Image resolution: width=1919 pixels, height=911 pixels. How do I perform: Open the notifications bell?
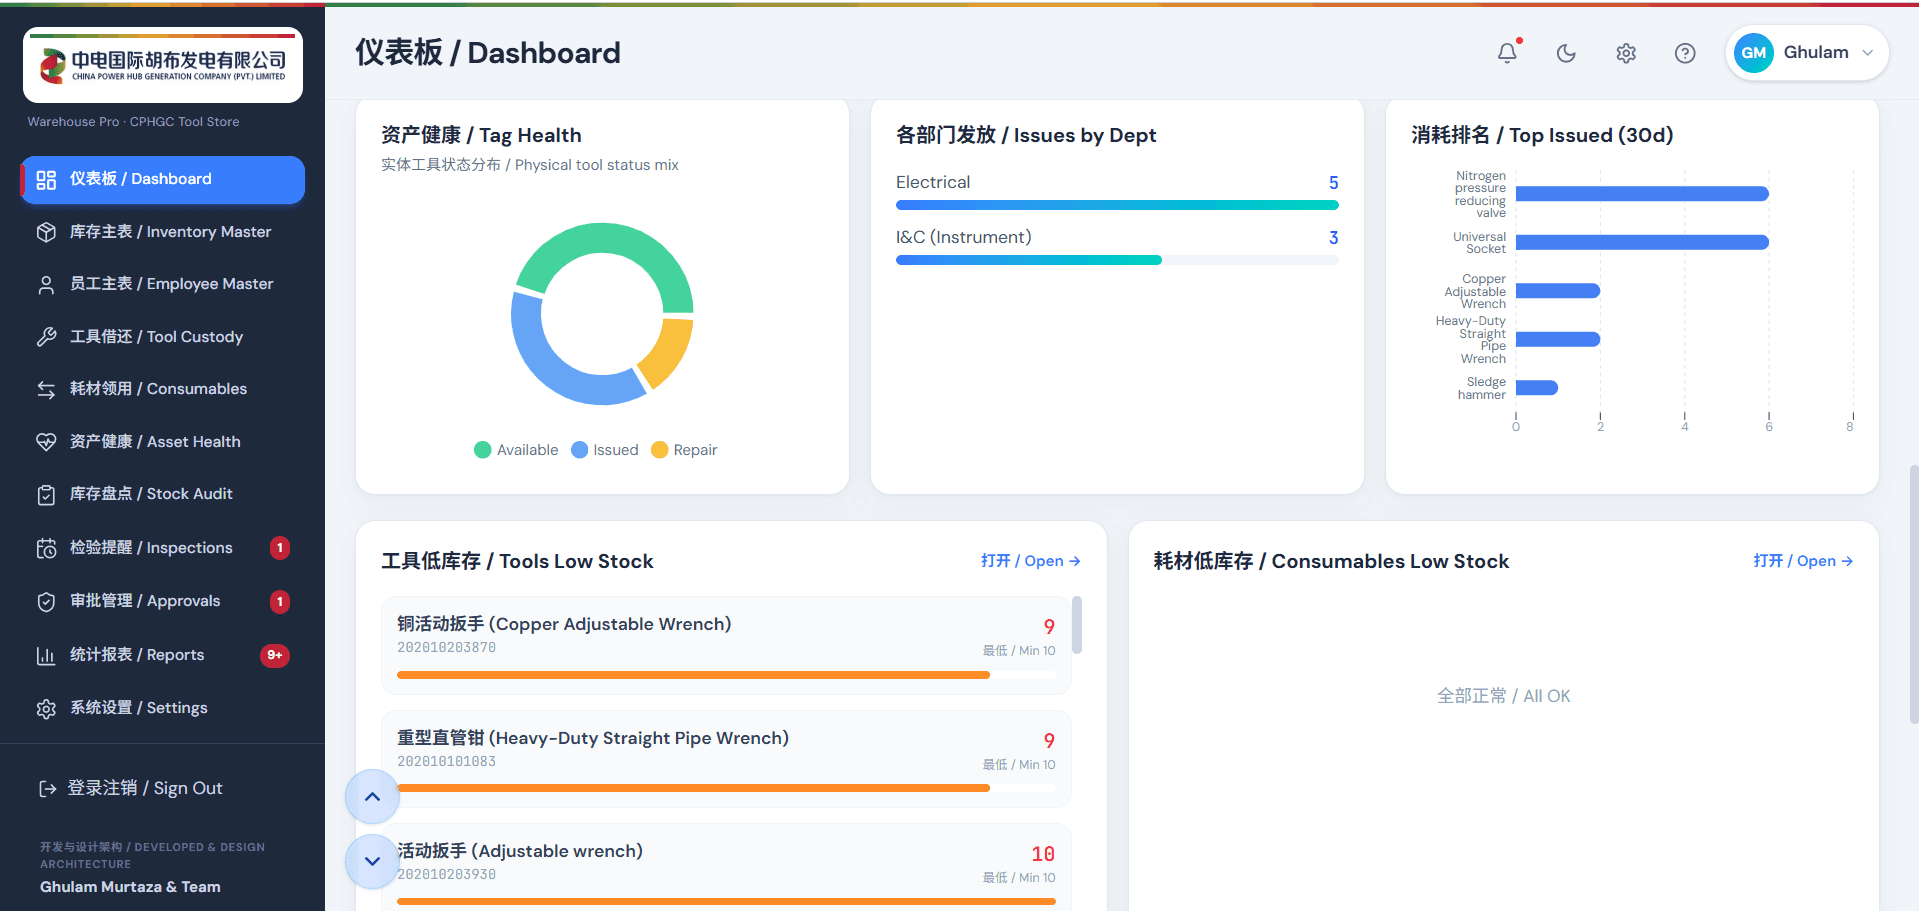1507,53
